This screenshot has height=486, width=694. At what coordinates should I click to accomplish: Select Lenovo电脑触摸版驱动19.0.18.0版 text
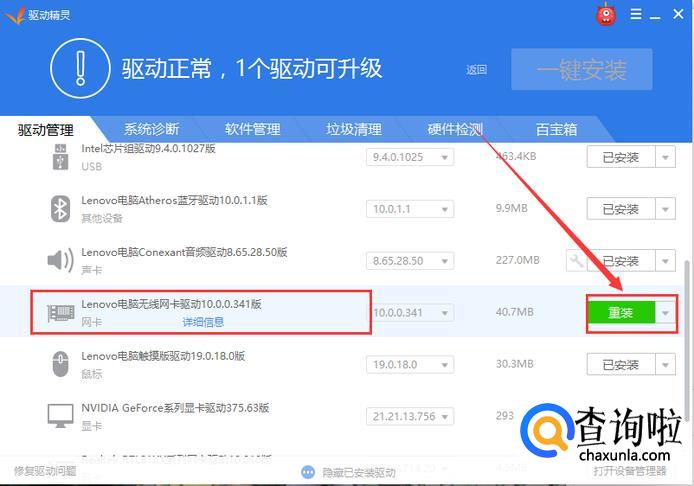163,356
